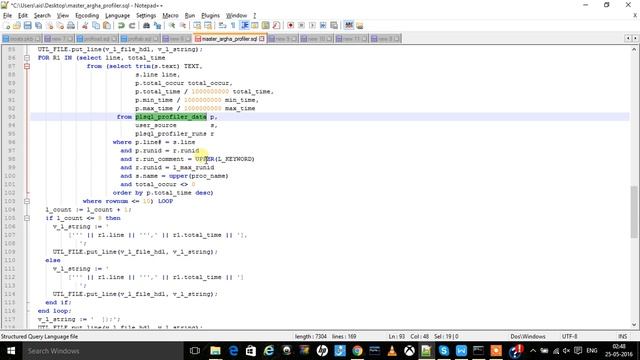Click the Close document toolbar icon

(49, 25)
